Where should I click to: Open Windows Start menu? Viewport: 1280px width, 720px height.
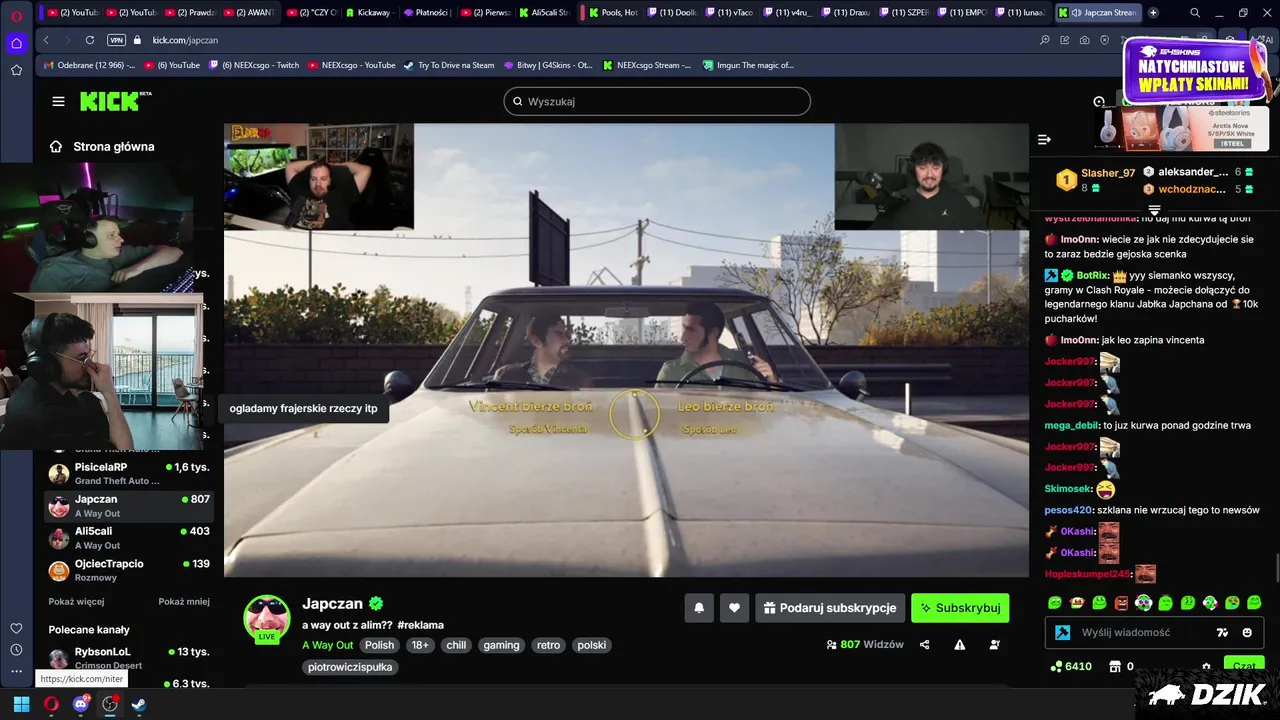click(21, 704)
